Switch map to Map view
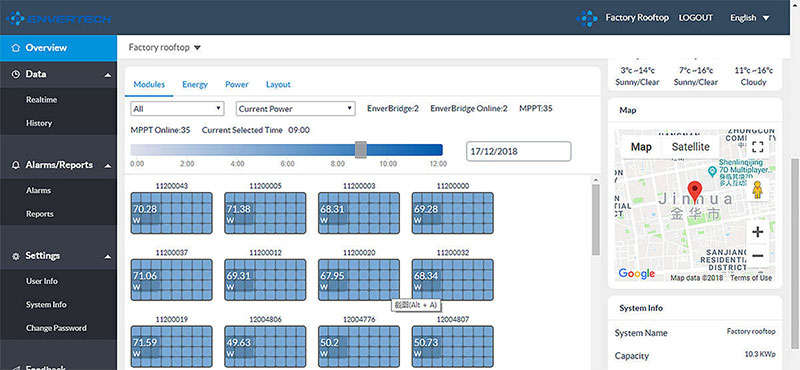Screen dimensions: 800x370 tap(641, 147)
